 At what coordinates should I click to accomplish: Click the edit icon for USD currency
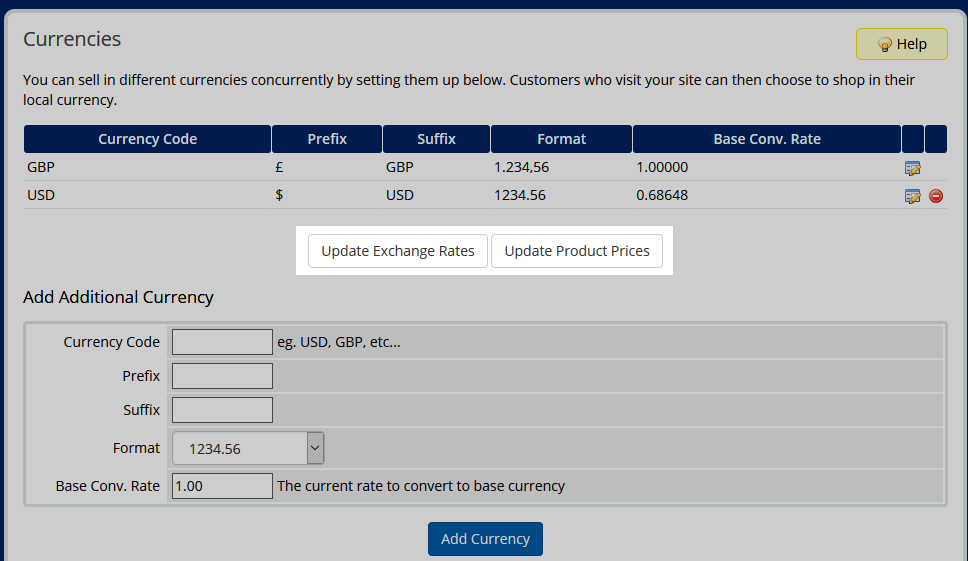click(912, 196)
